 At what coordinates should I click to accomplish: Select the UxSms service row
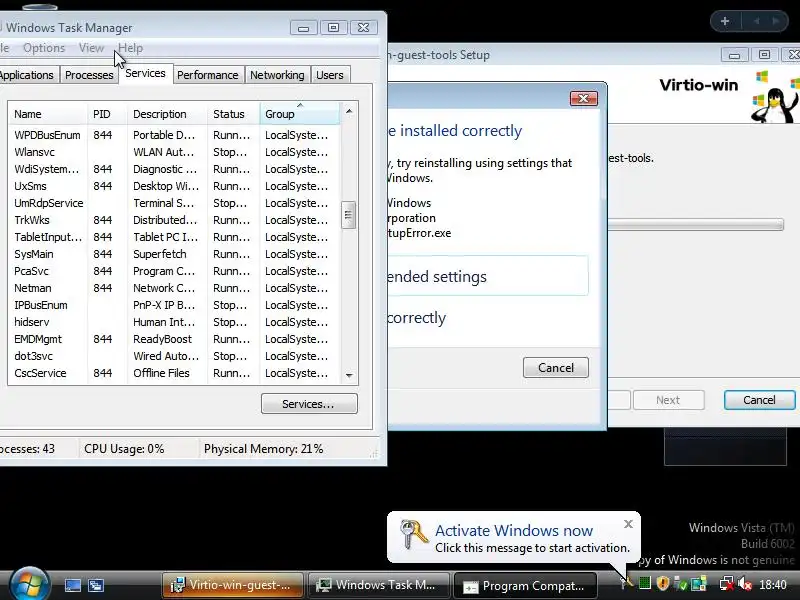(173, 186)
